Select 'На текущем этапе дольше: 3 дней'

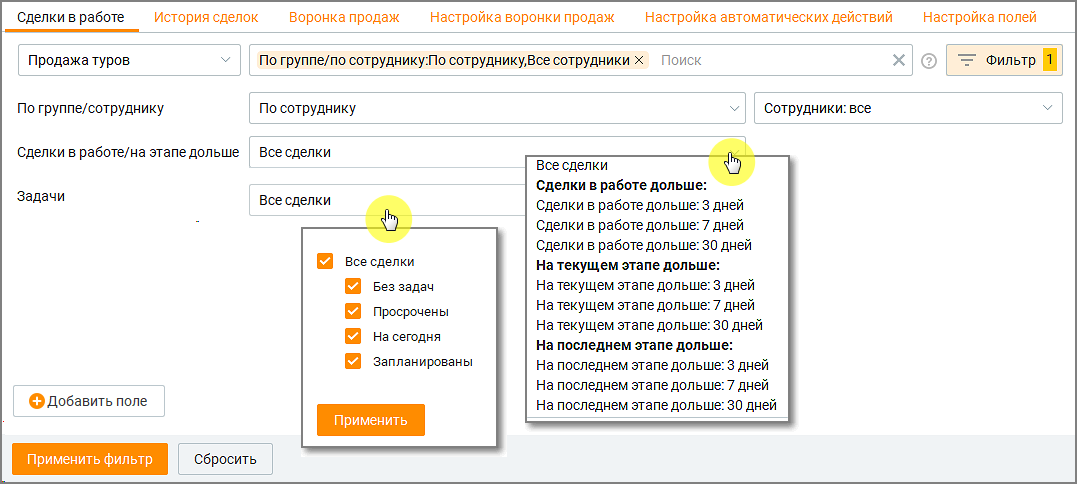645,285
